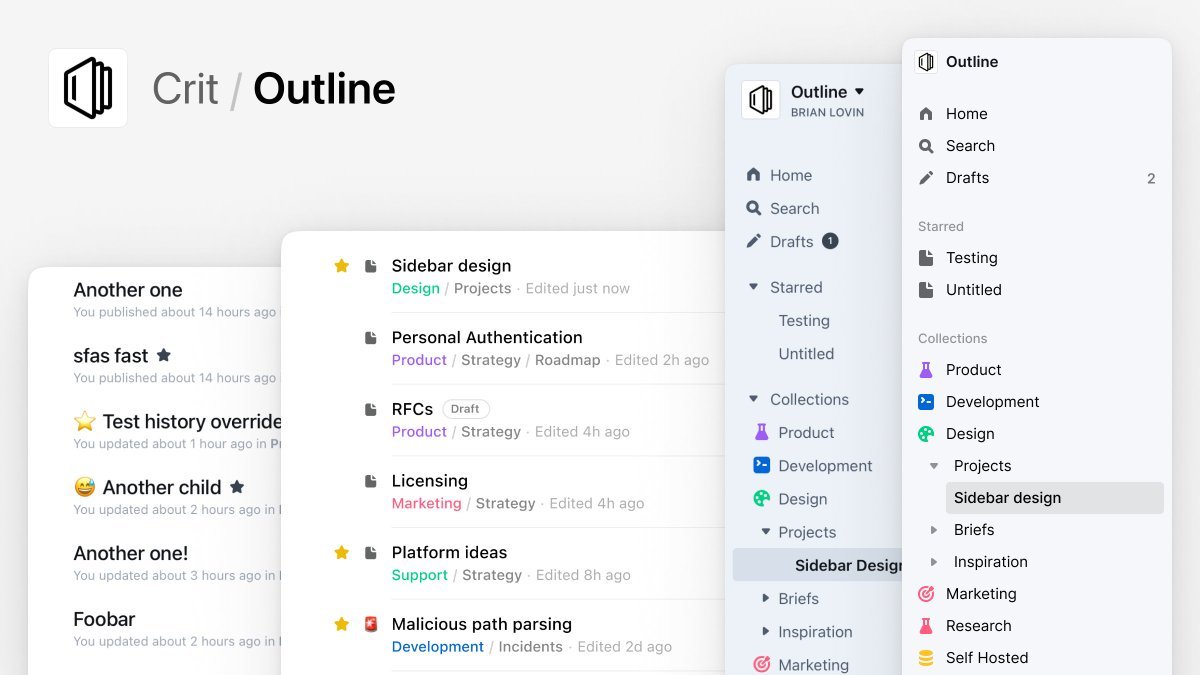This screenshot has width=1200, height=675.
Task: Expand the Briefs folder in the right sidebar
Action: (934, 530)
